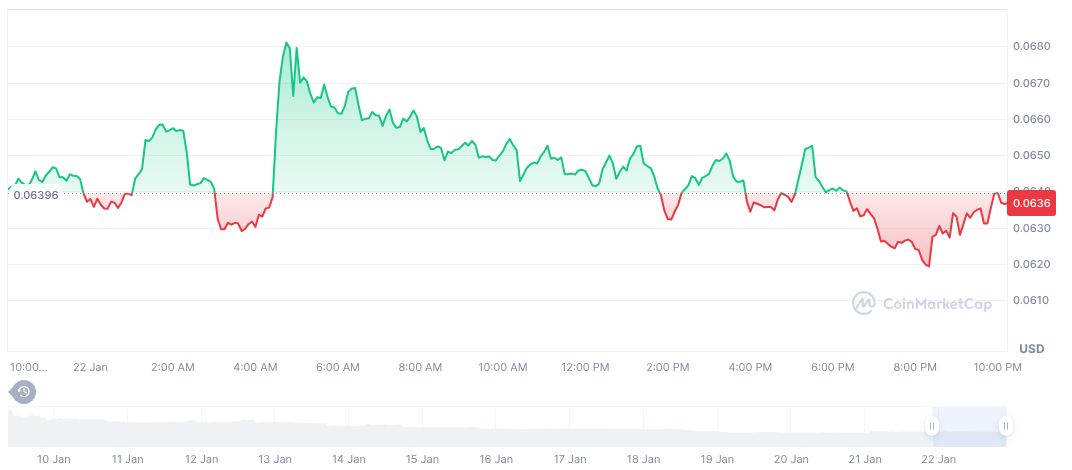
Task: Click 10 Jan on the overview timeline
Action: pyautogui.click(x=54, y=459)
